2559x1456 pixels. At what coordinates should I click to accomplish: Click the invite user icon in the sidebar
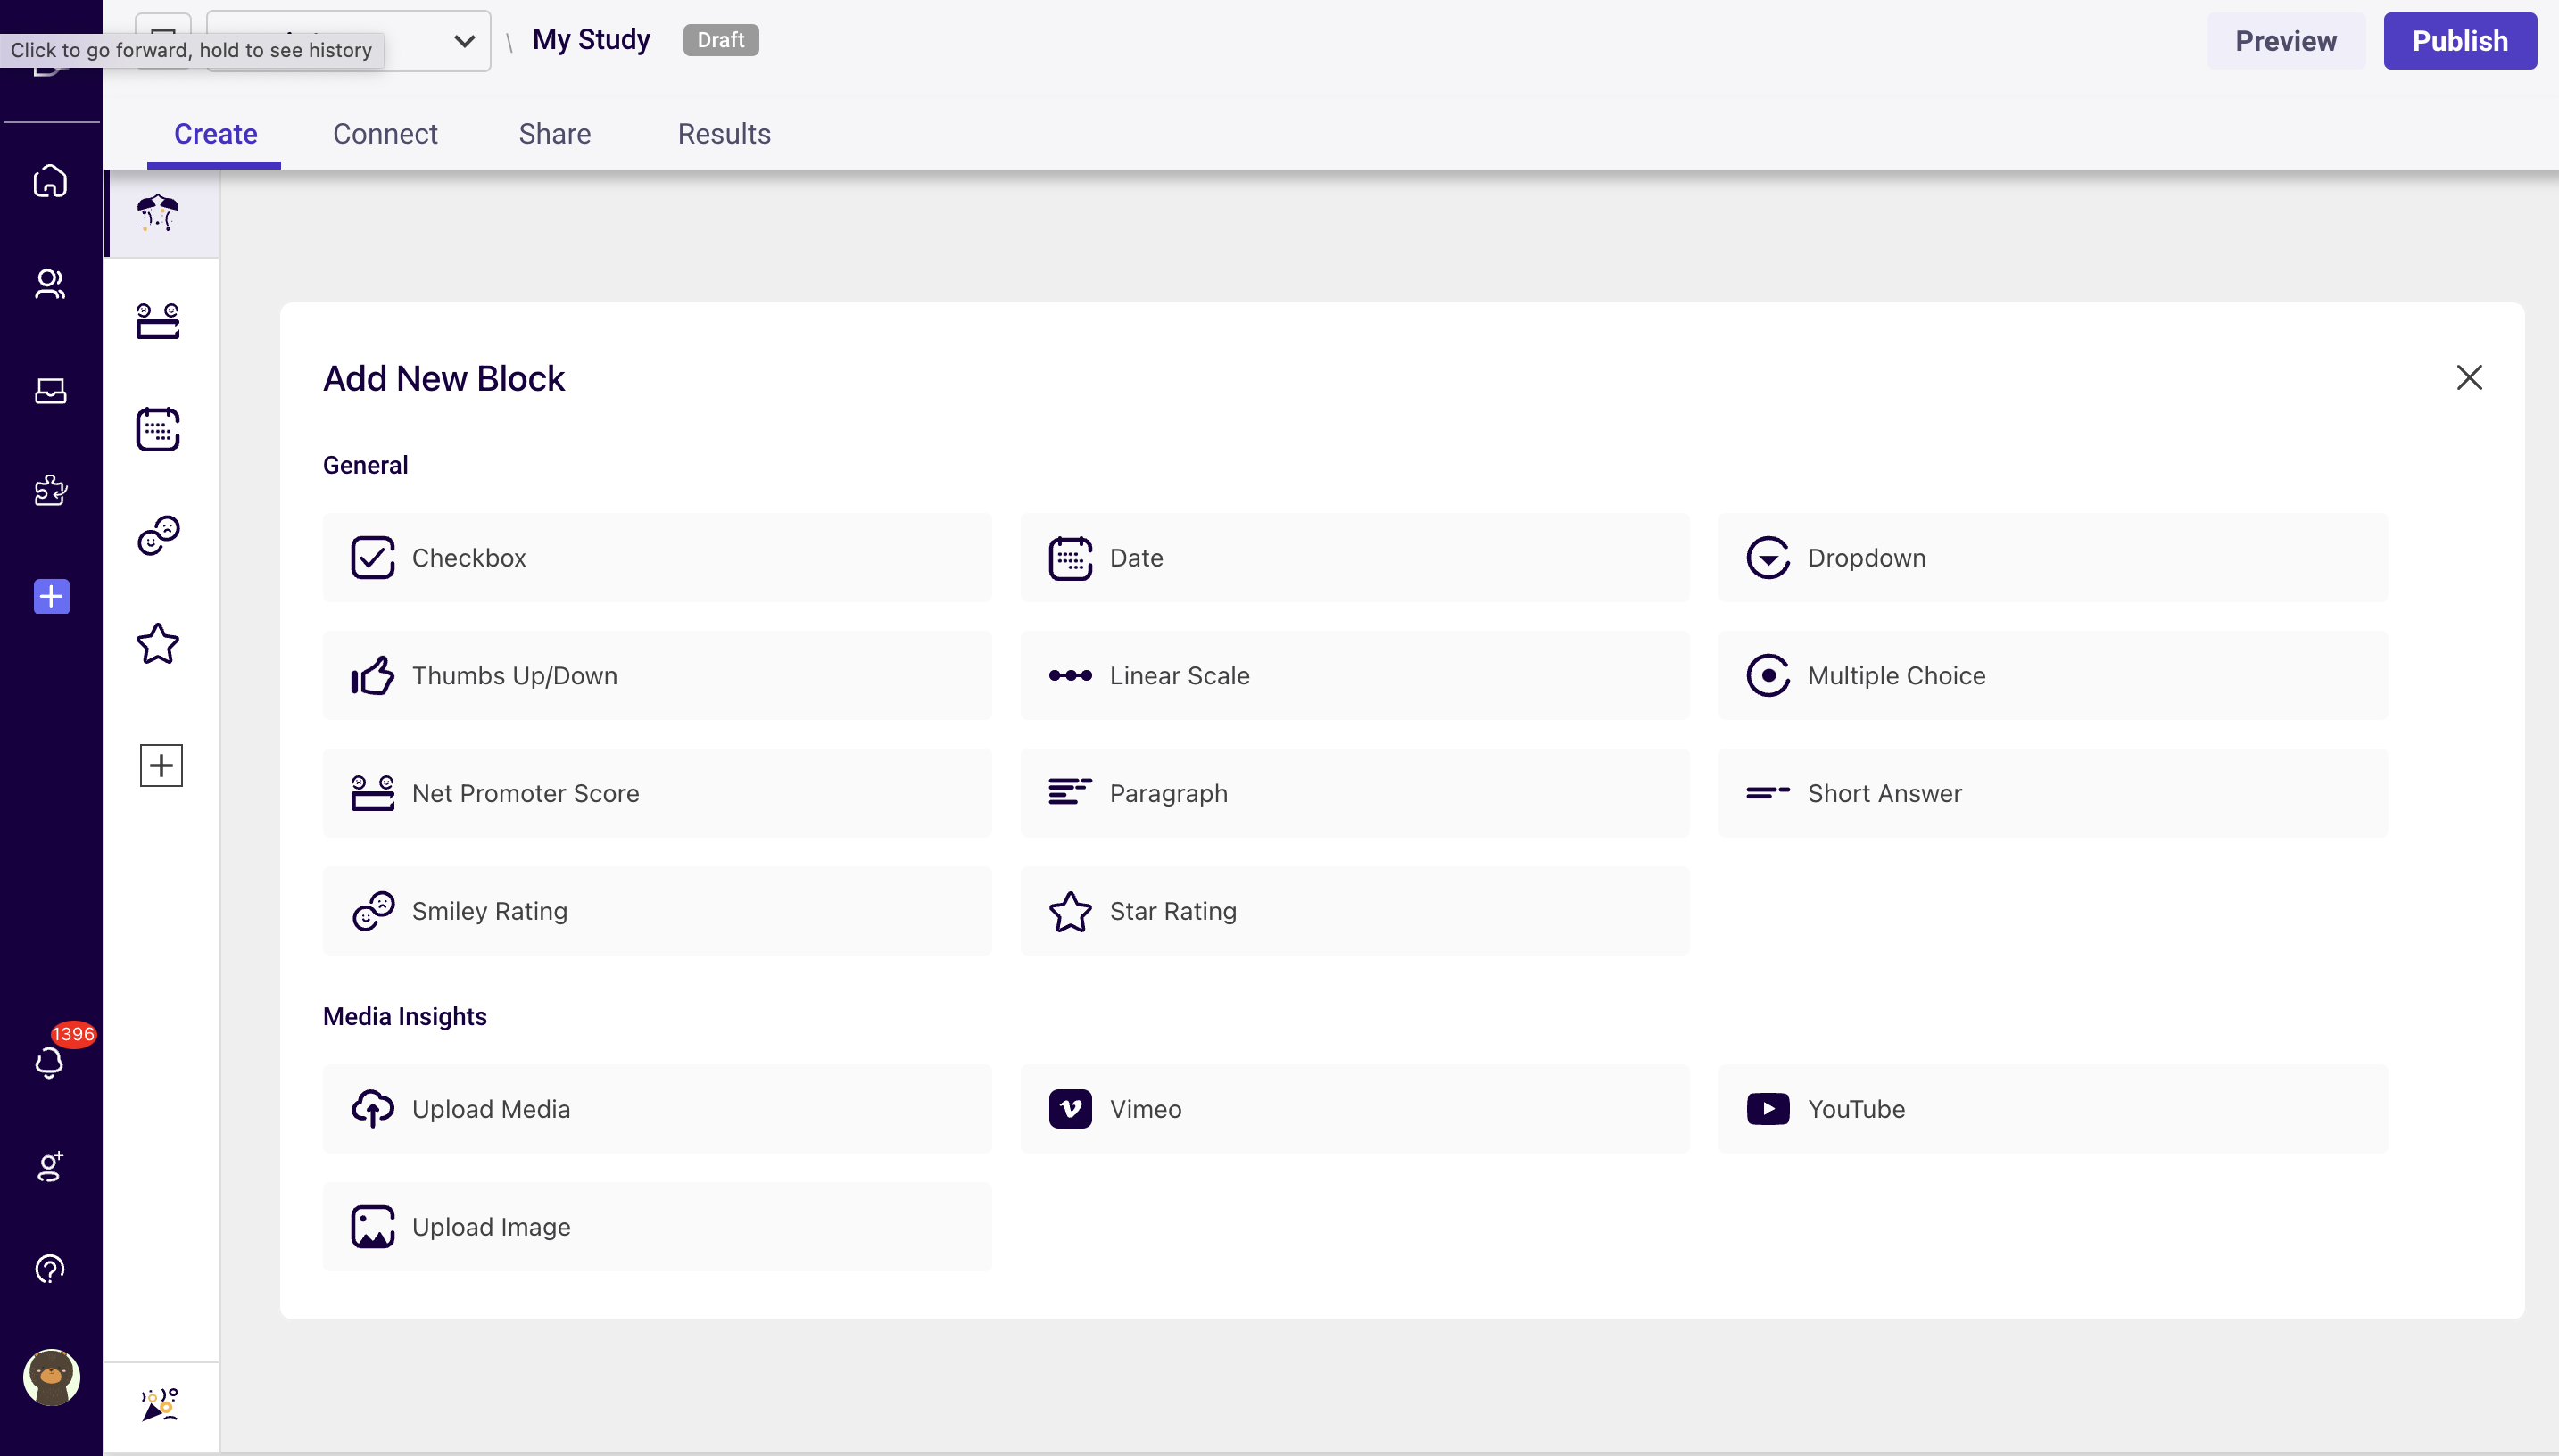click(50, 1166)
